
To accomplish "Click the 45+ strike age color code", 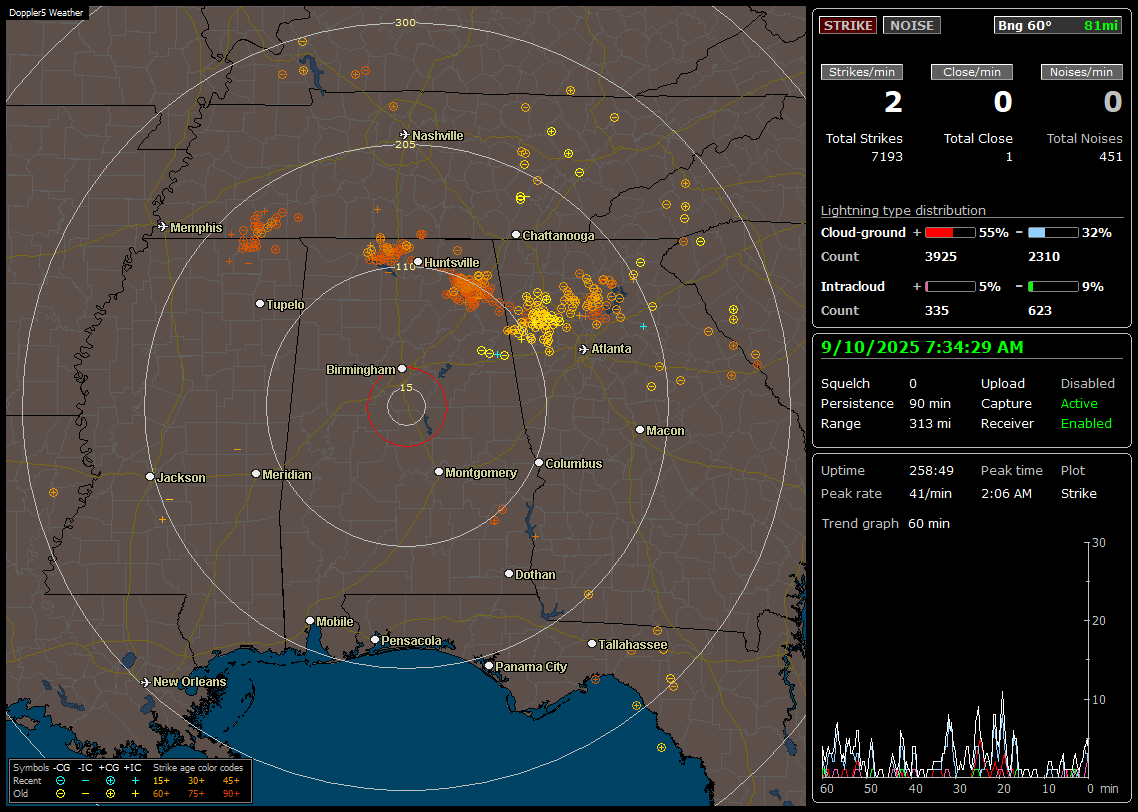I will [231, 781].
